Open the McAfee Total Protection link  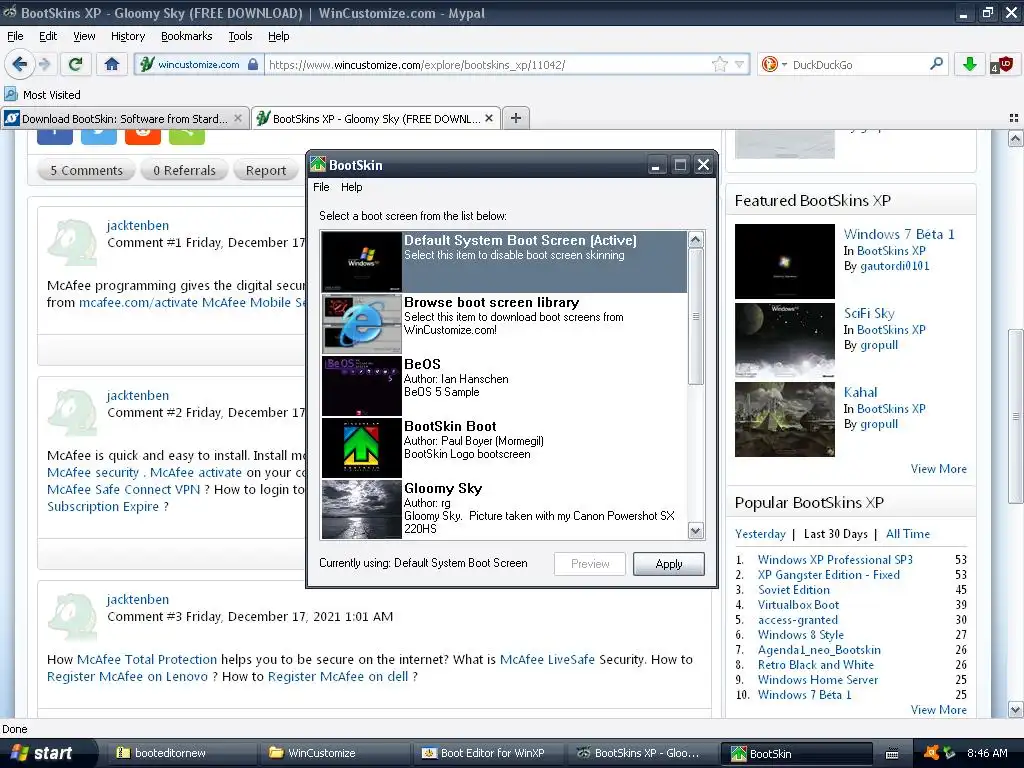coord(147,660)
